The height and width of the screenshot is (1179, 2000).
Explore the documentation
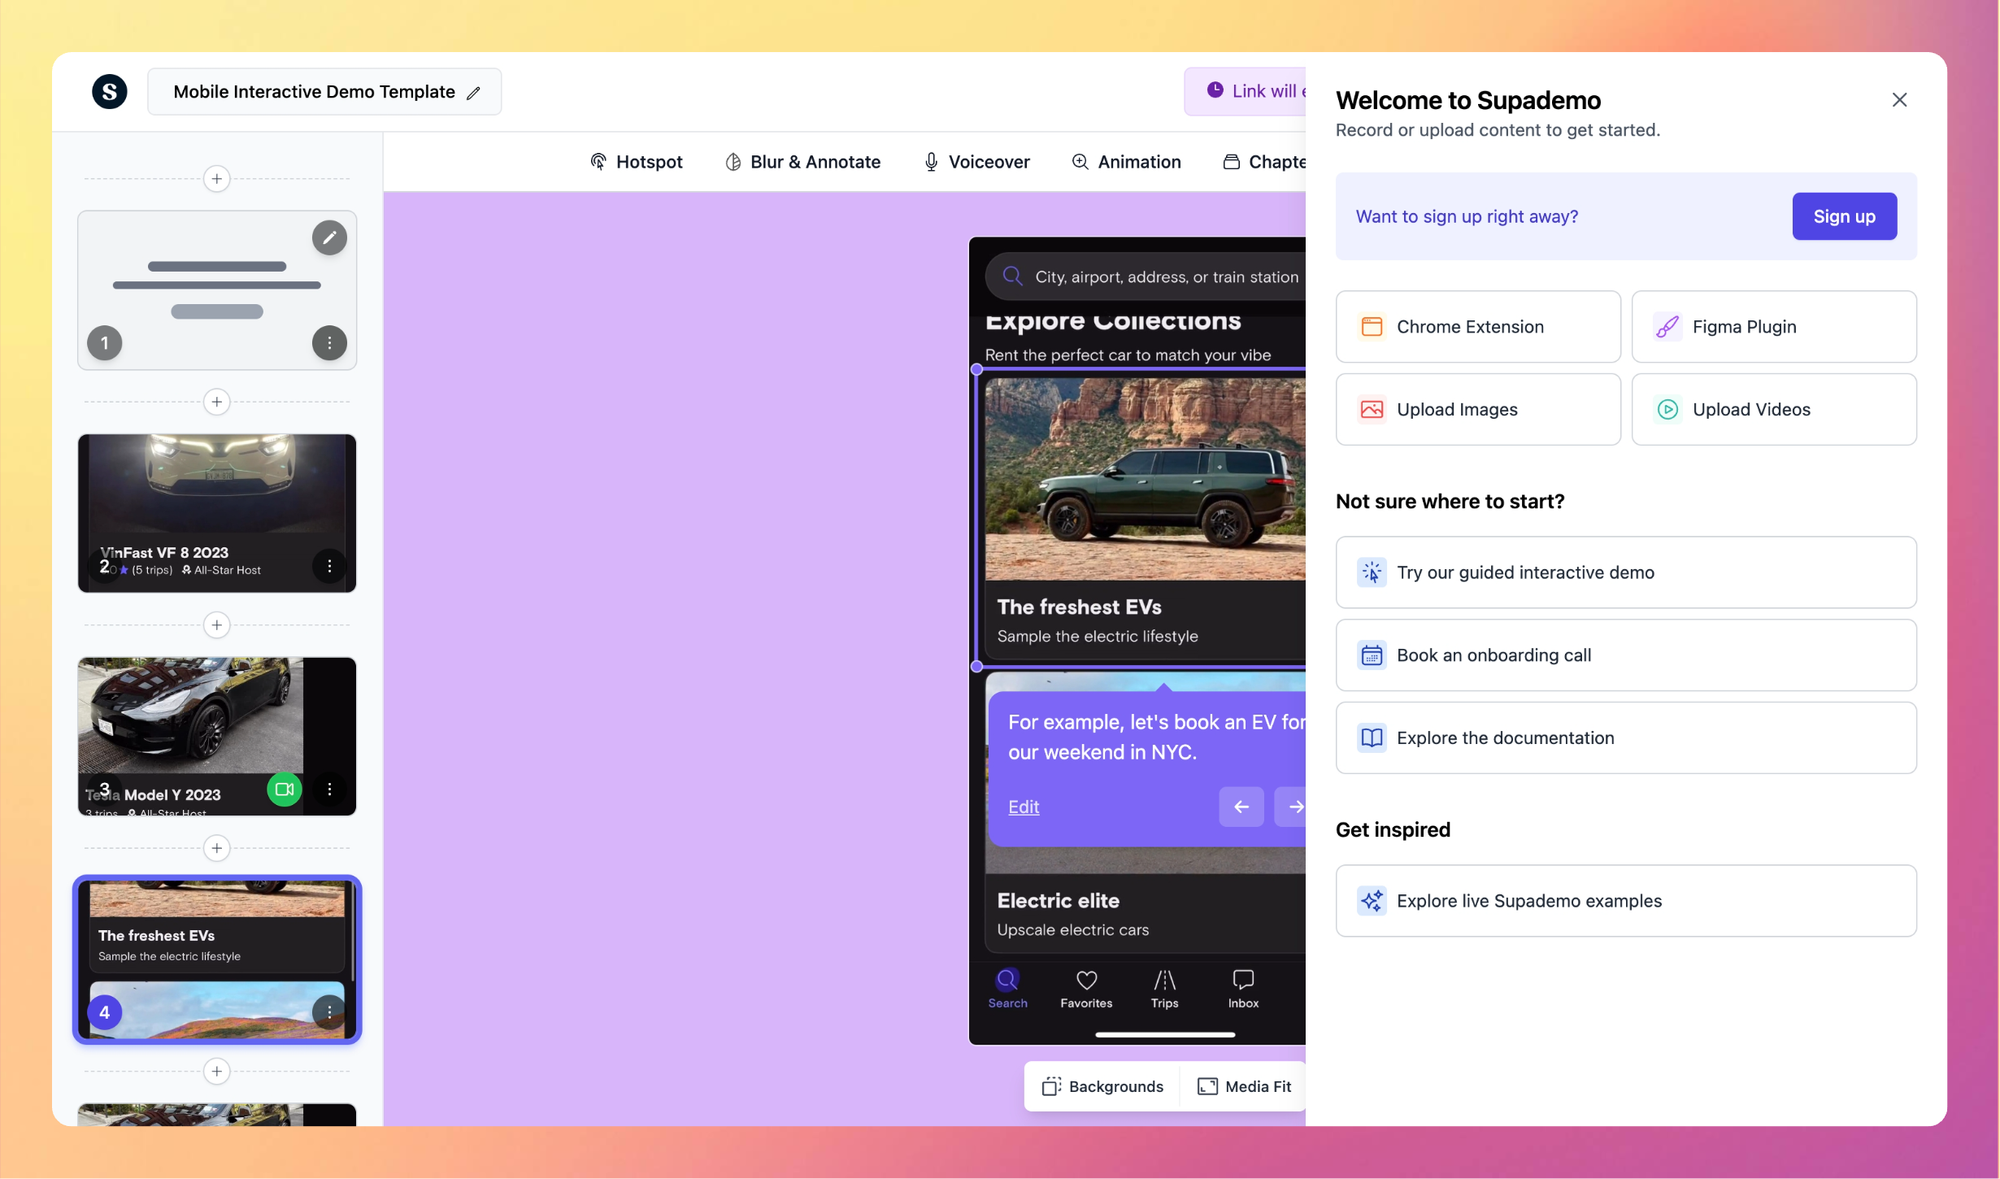pyautogui.click(x=1626, y=738)
